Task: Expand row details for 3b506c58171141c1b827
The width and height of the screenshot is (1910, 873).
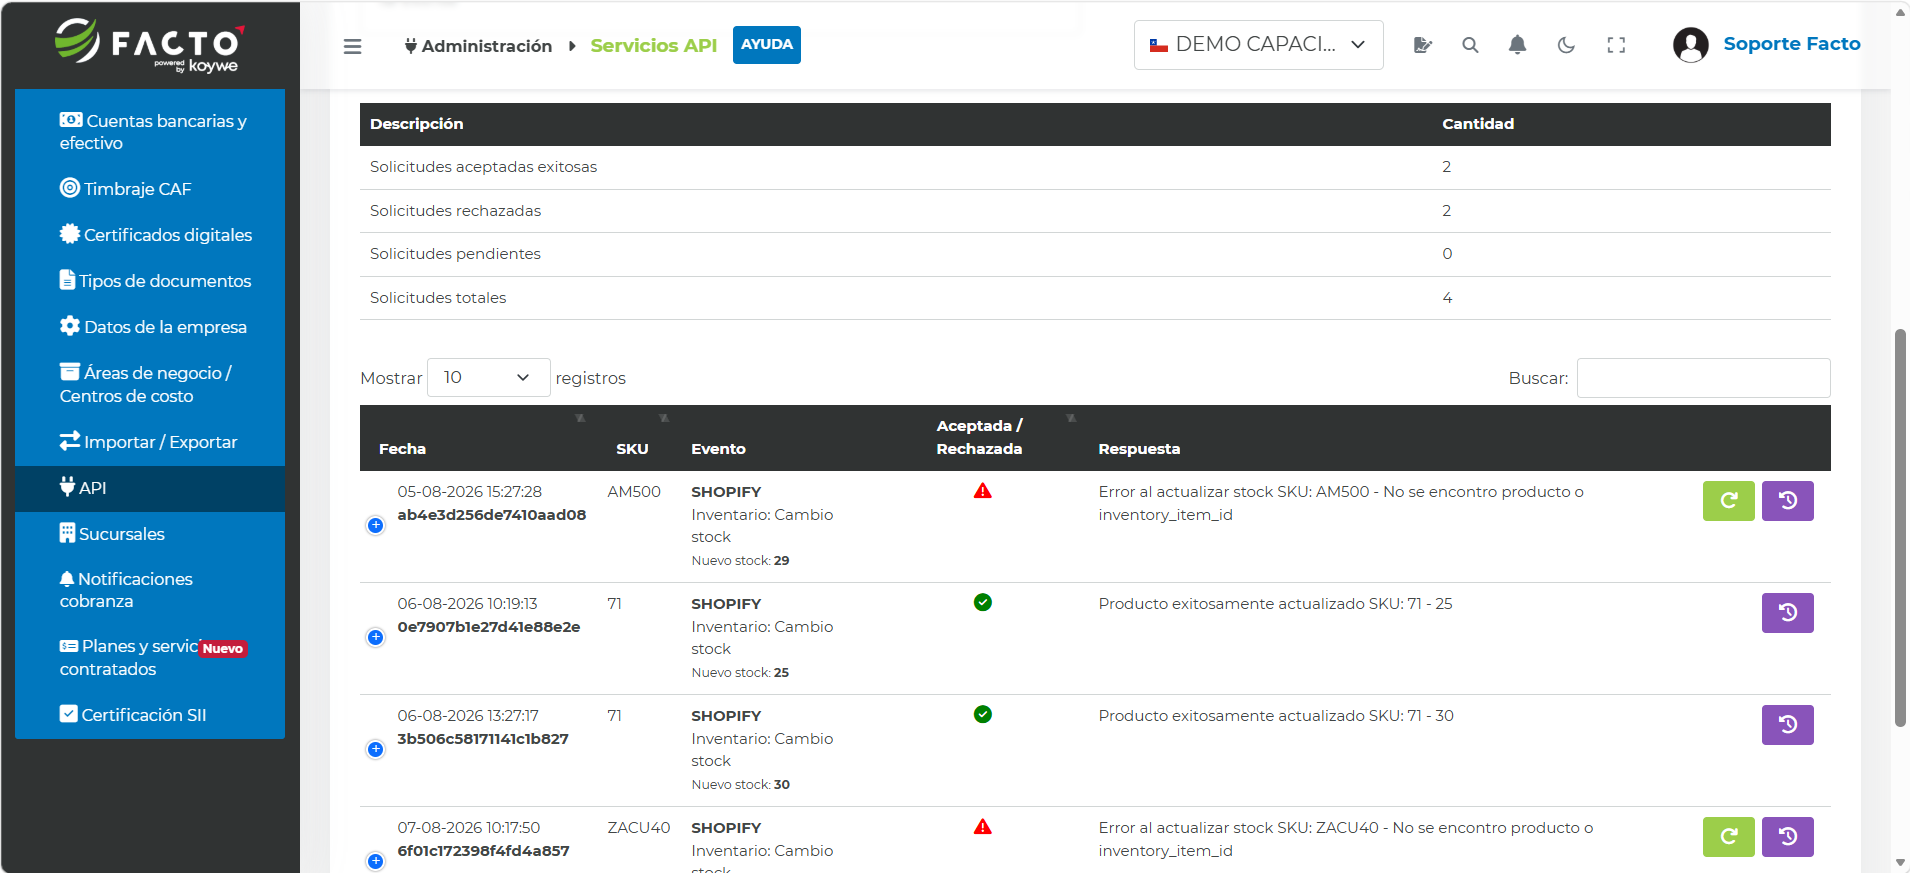Action: click(376, 749)
